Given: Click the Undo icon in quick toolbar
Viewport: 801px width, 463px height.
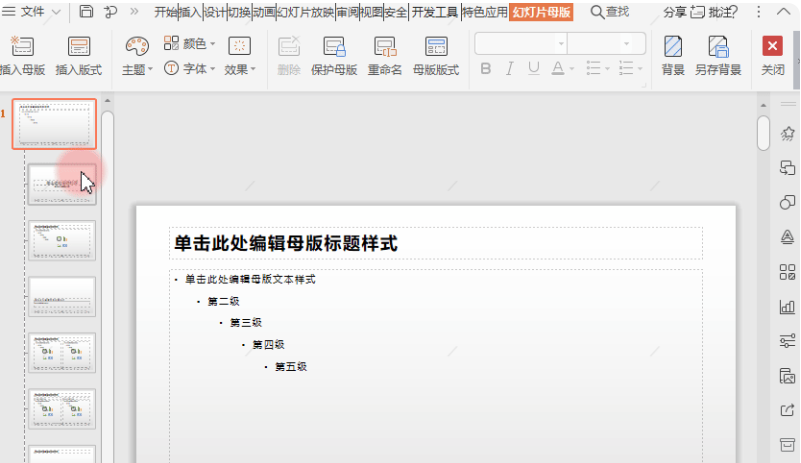Looking at the screenshot, I should 110,12.
